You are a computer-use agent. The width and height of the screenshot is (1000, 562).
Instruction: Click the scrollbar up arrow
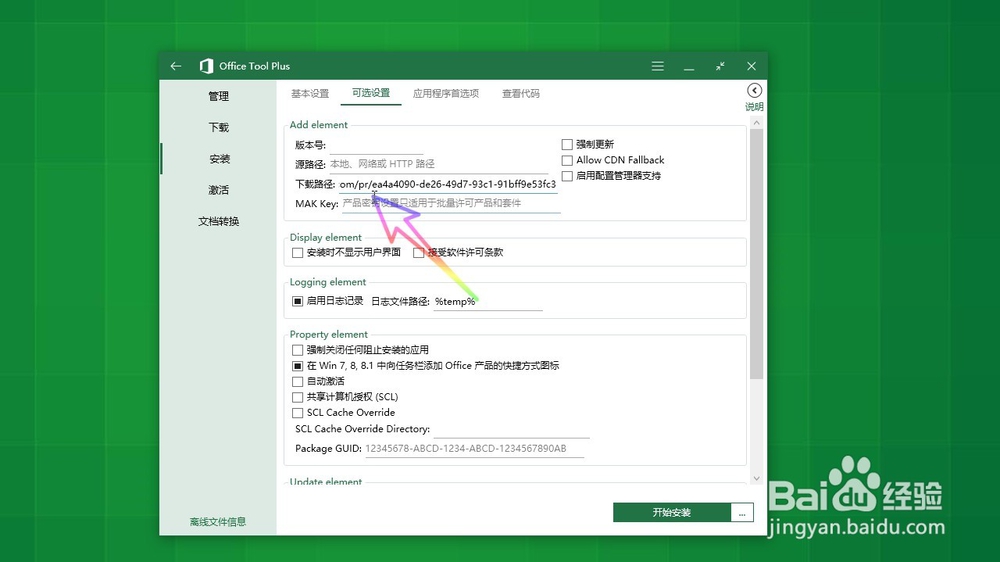pos(756,122)
